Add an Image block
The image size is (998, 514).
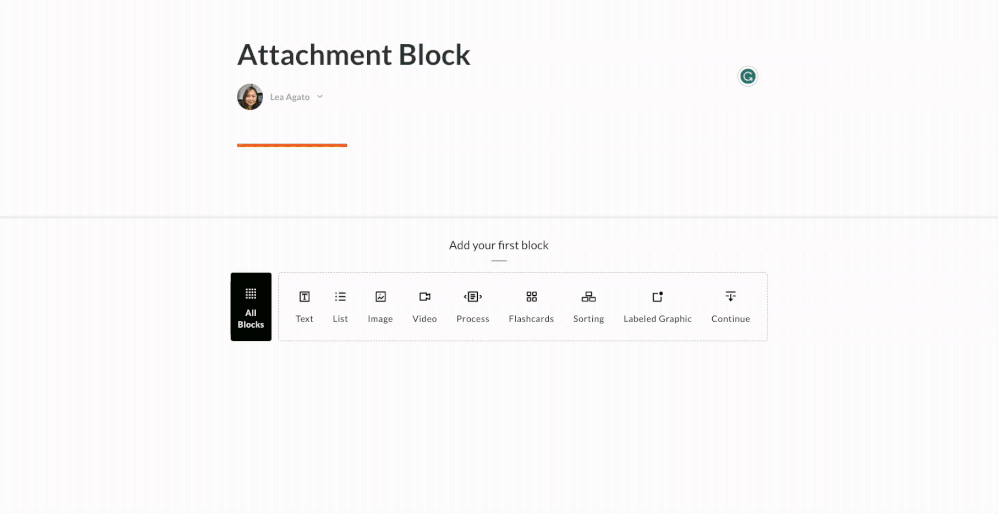pos(380,306)
